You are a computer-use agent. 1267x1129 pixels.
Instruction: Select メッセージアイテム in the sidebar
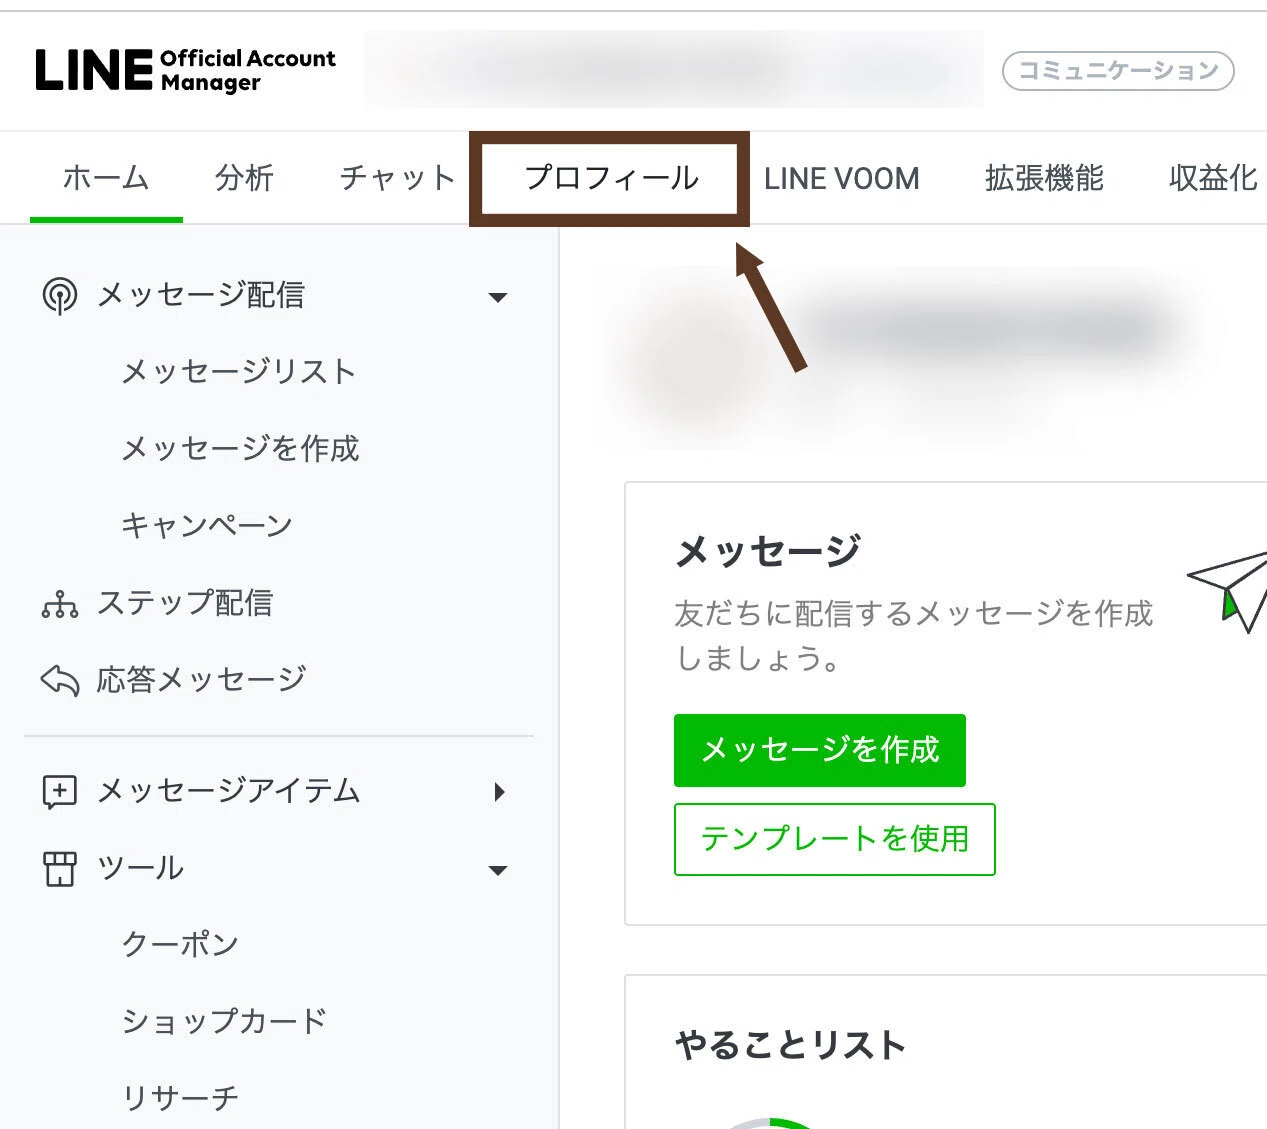[228, 791]
